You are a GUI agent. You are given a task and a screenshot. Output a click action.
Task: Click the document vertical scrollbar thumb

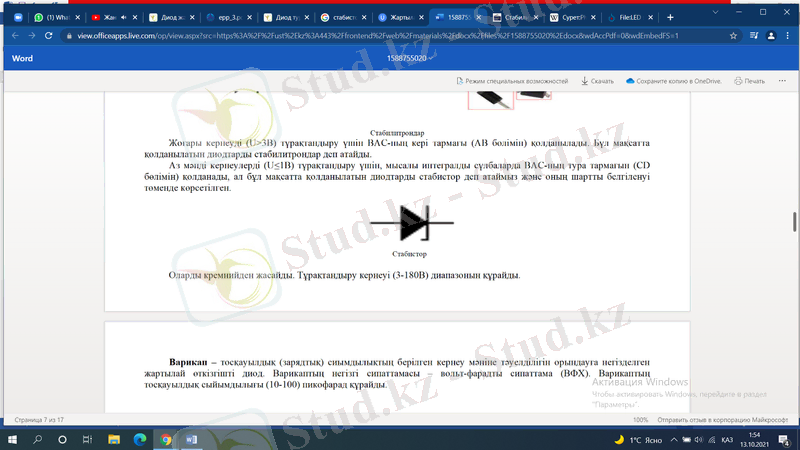click(794, 221)
